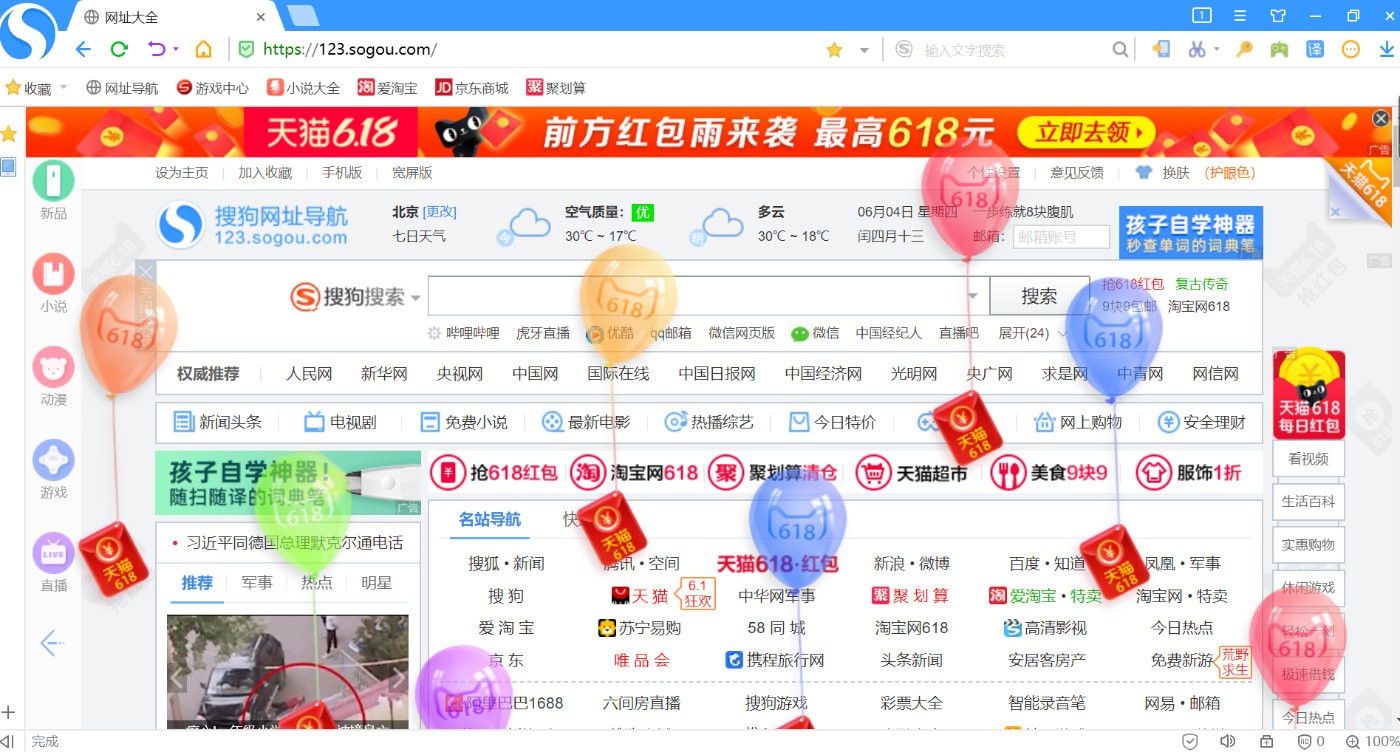Open the green game controller icon

point(1279,49)
